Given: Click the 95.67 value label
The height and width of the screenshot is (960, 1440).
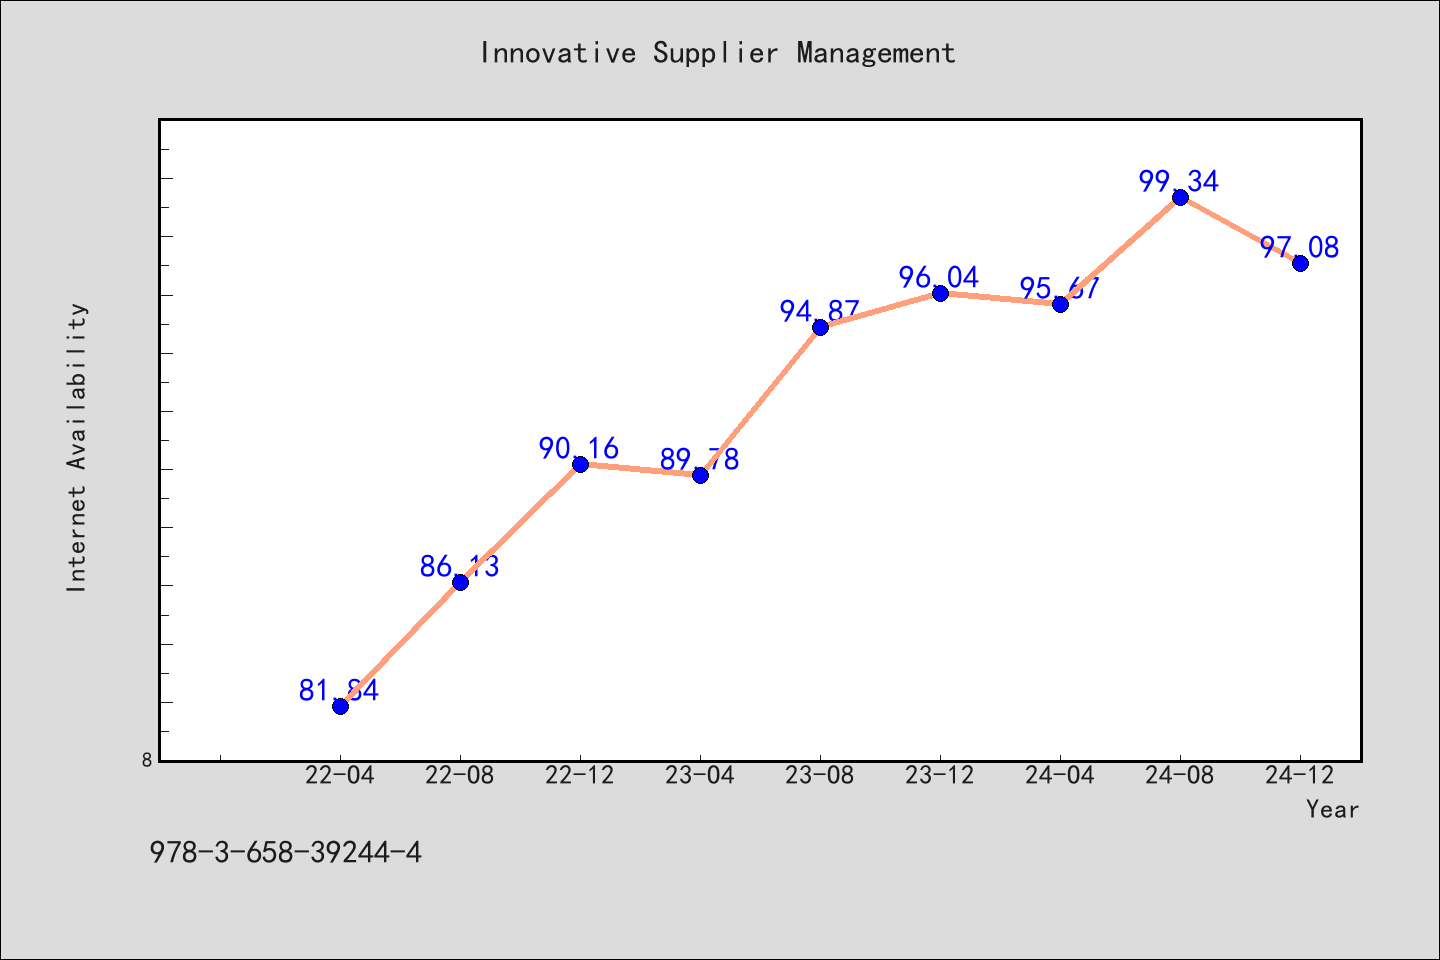Looking at the screenshot, I should point(1059,288).
